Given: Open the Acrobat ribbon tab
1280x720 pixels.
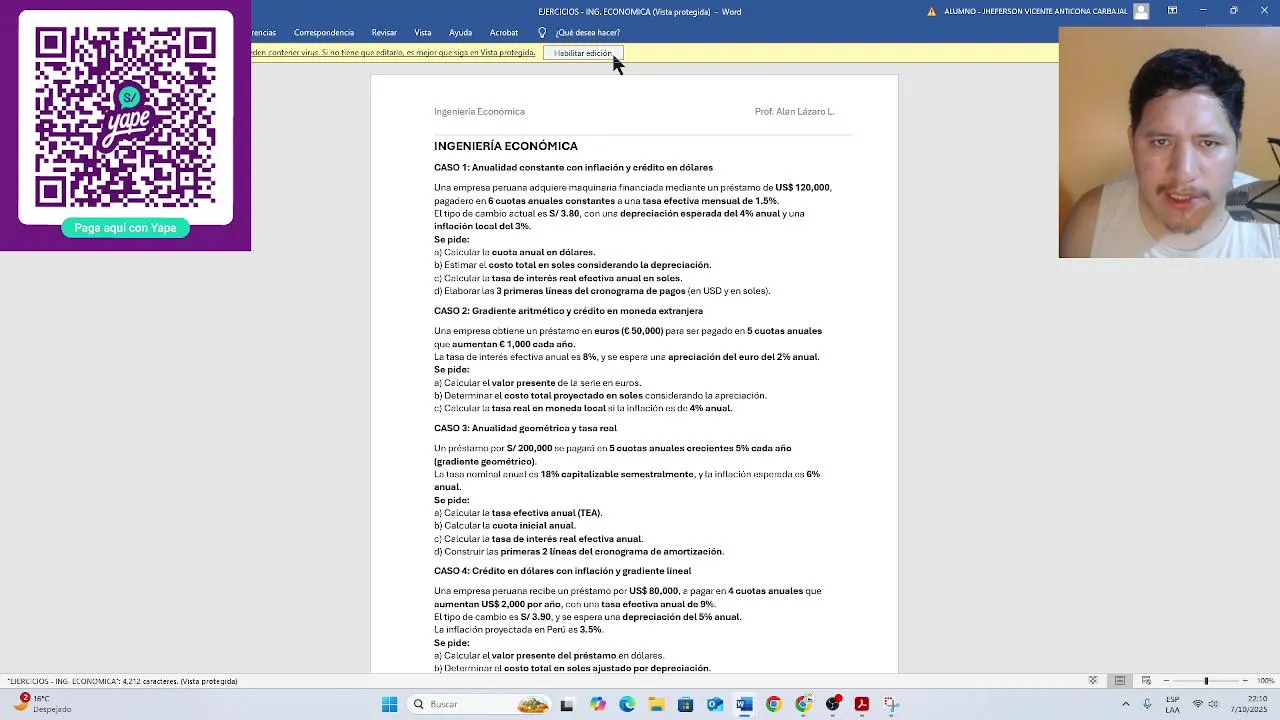Looking at the screenshot, I should 504,32.
